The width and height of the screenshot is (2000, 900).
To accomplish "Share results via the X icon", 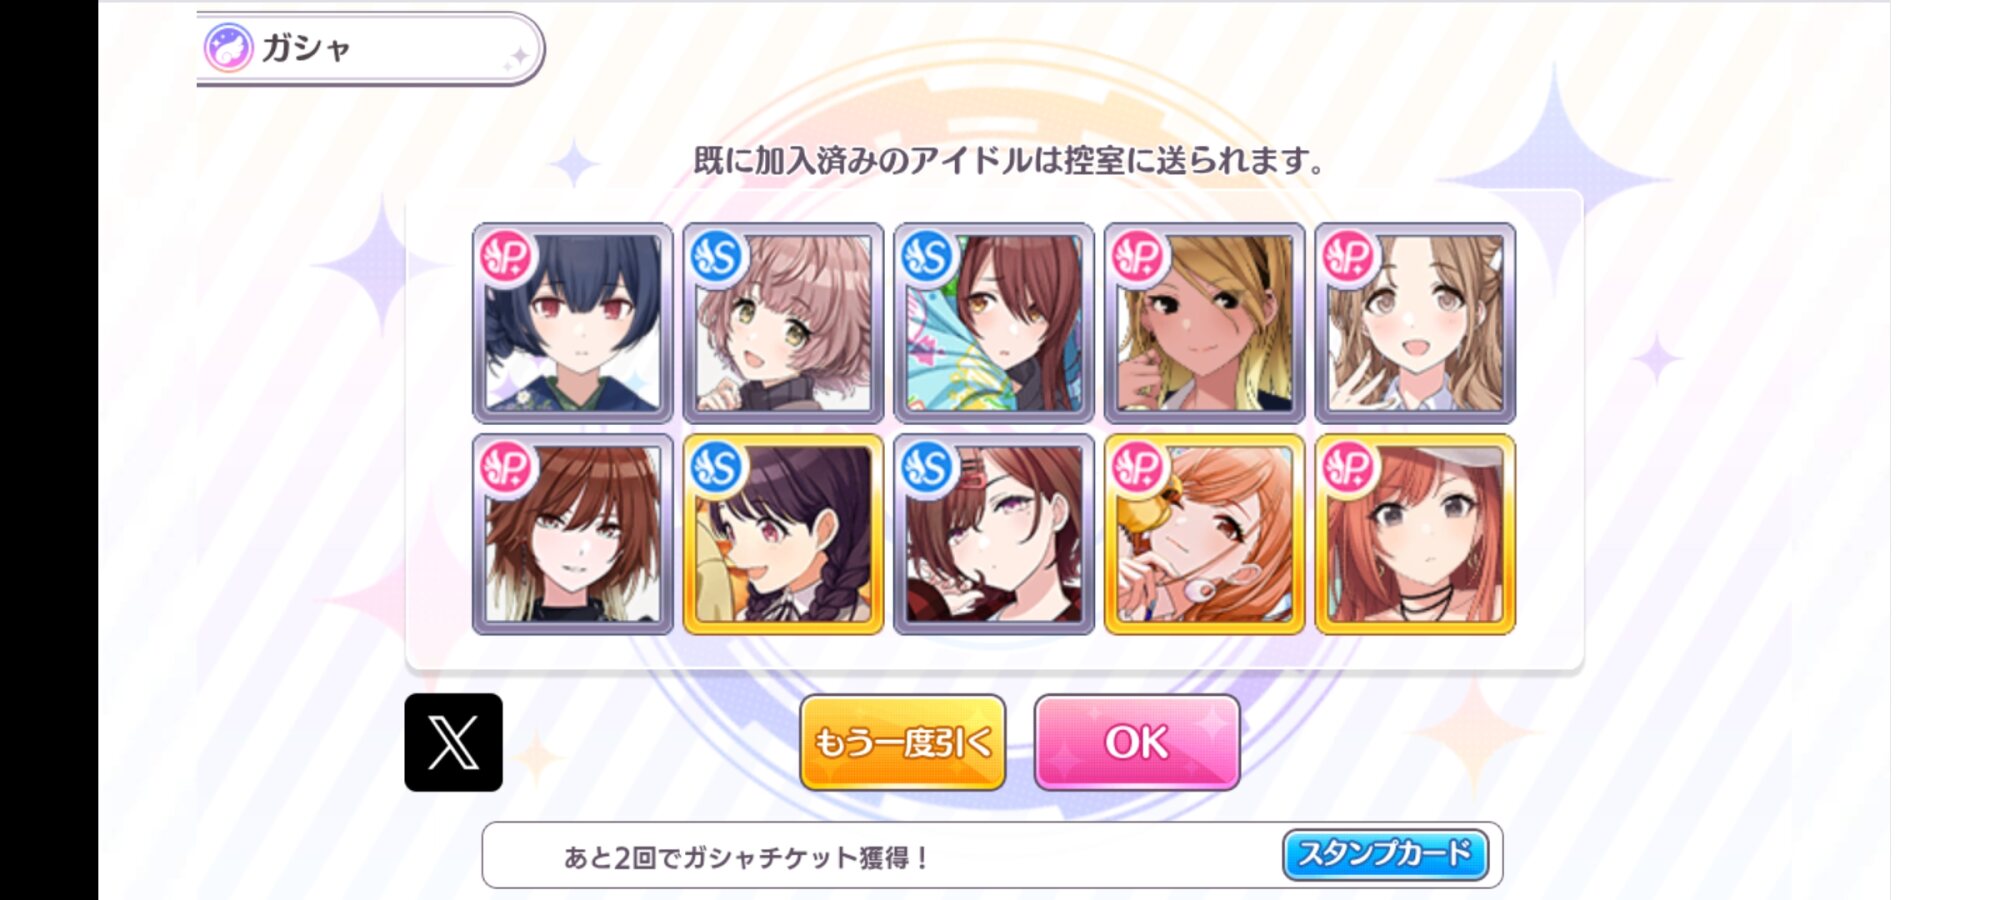I will tap(453, 742).
